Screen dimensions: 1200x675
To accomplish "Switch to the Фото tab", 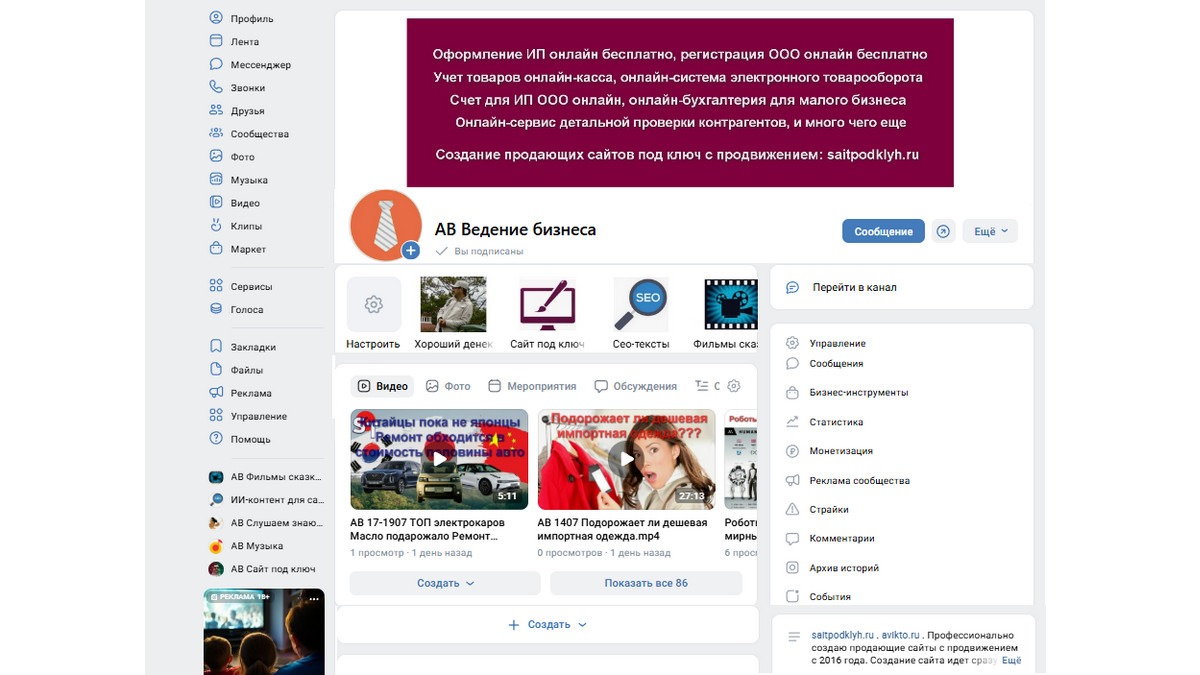I will click(448, 386).
